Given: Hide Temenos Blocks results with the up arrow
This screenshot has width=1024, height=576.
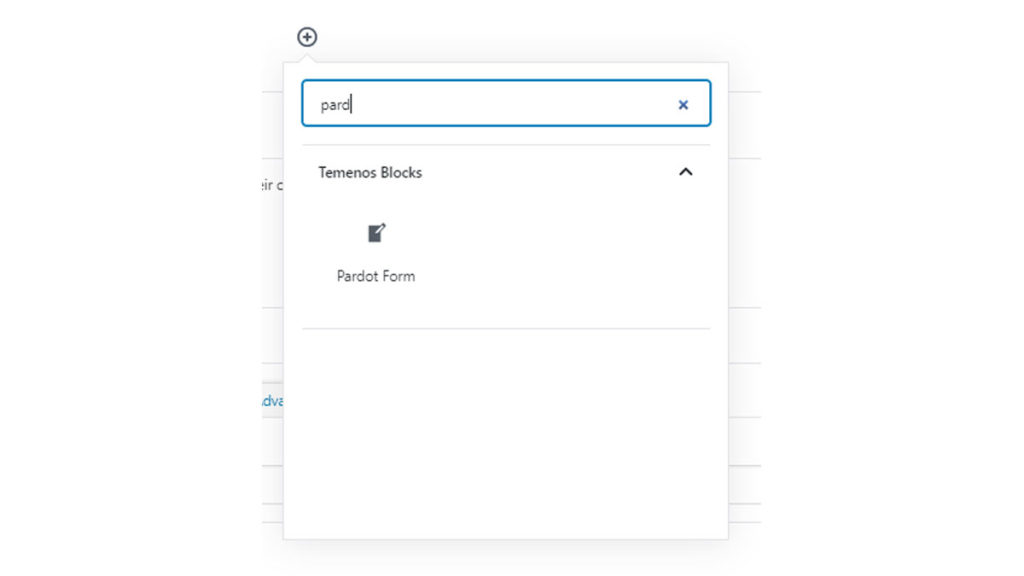Looking at the screenshot, I should (x=685, y=172).
